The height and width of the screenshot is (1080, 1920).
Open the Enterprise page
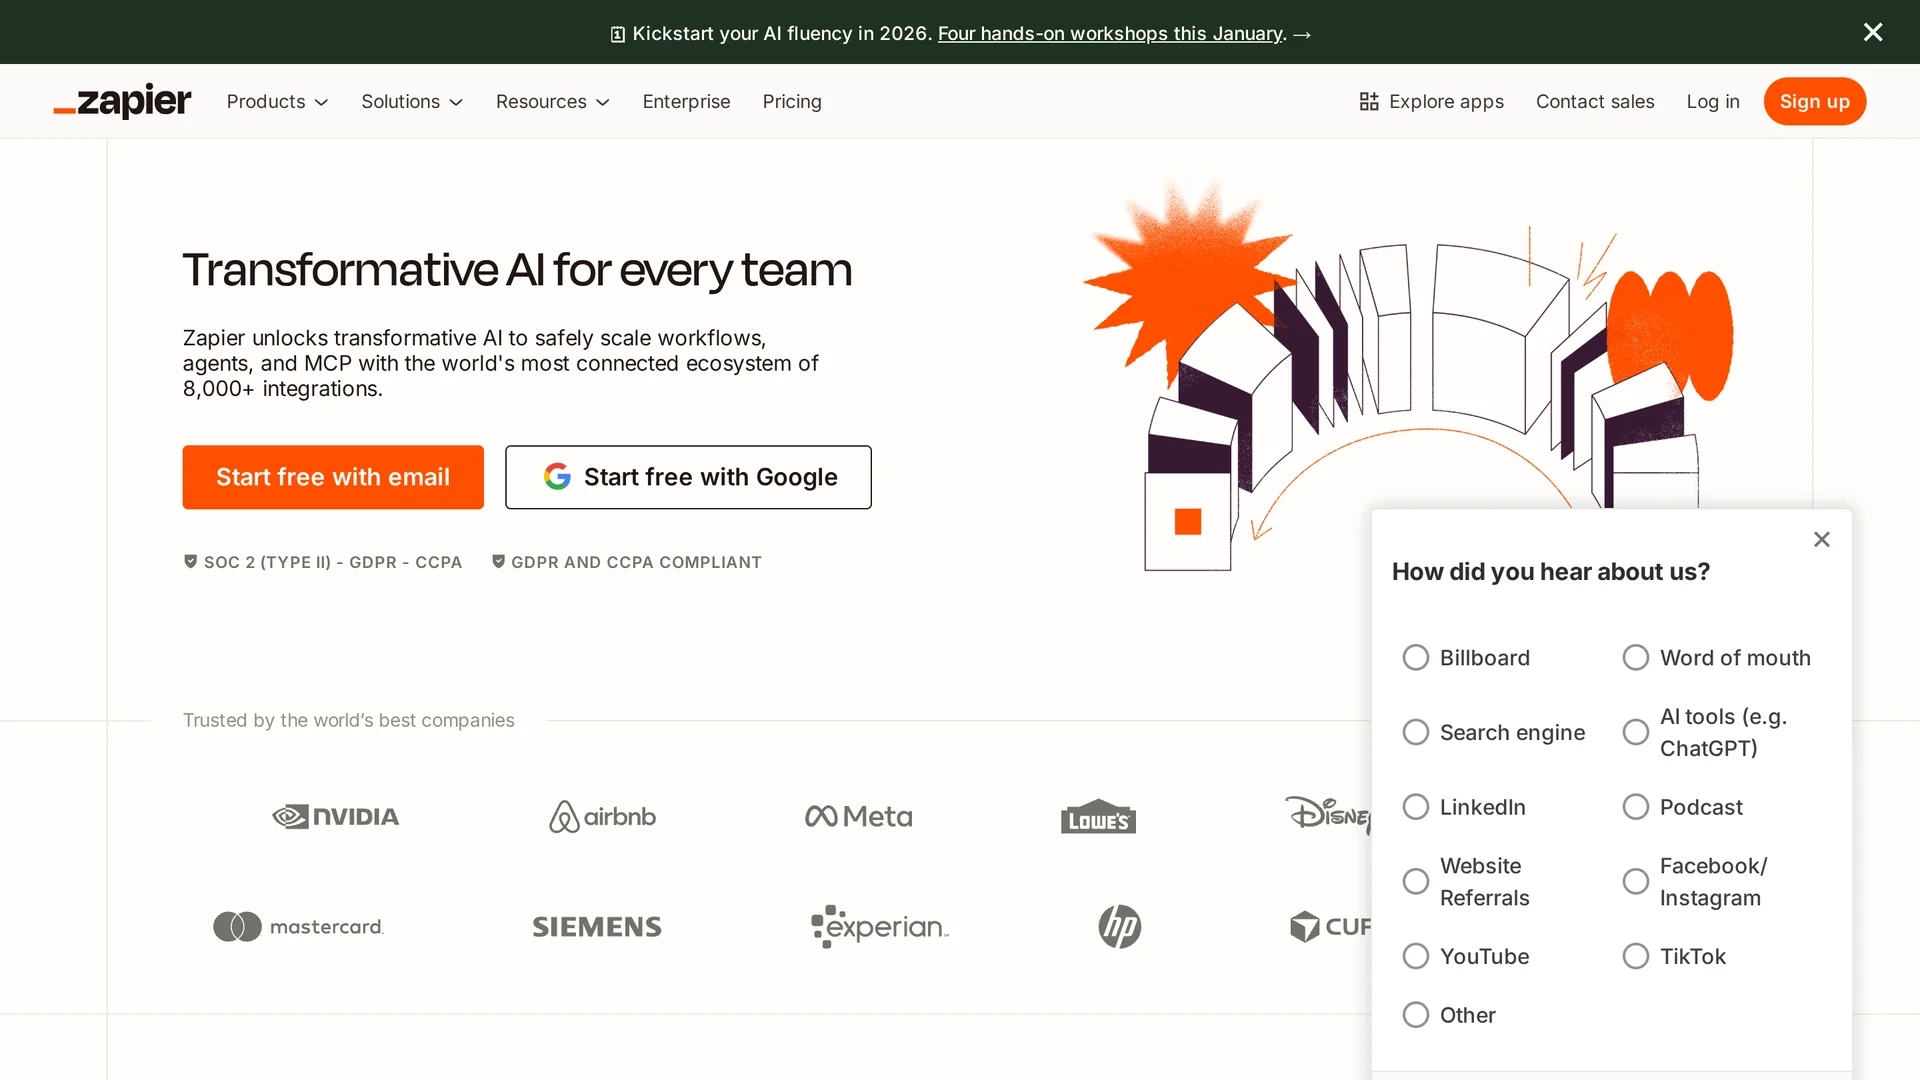[686, 102]
